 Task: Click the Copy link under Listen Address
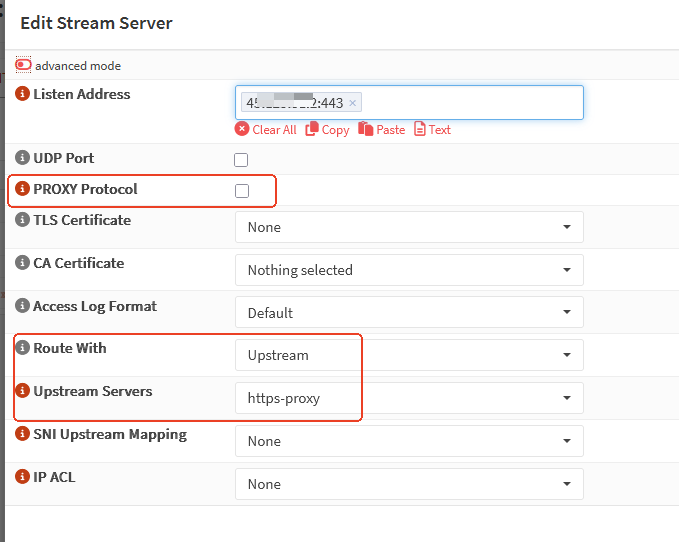[x=327, y=129]
